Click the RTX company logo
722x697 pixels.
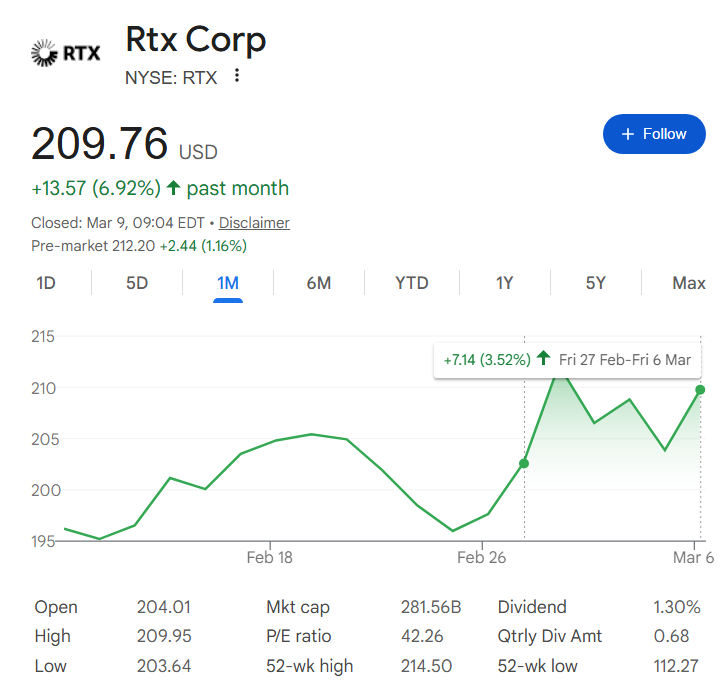tap(66, 53)
